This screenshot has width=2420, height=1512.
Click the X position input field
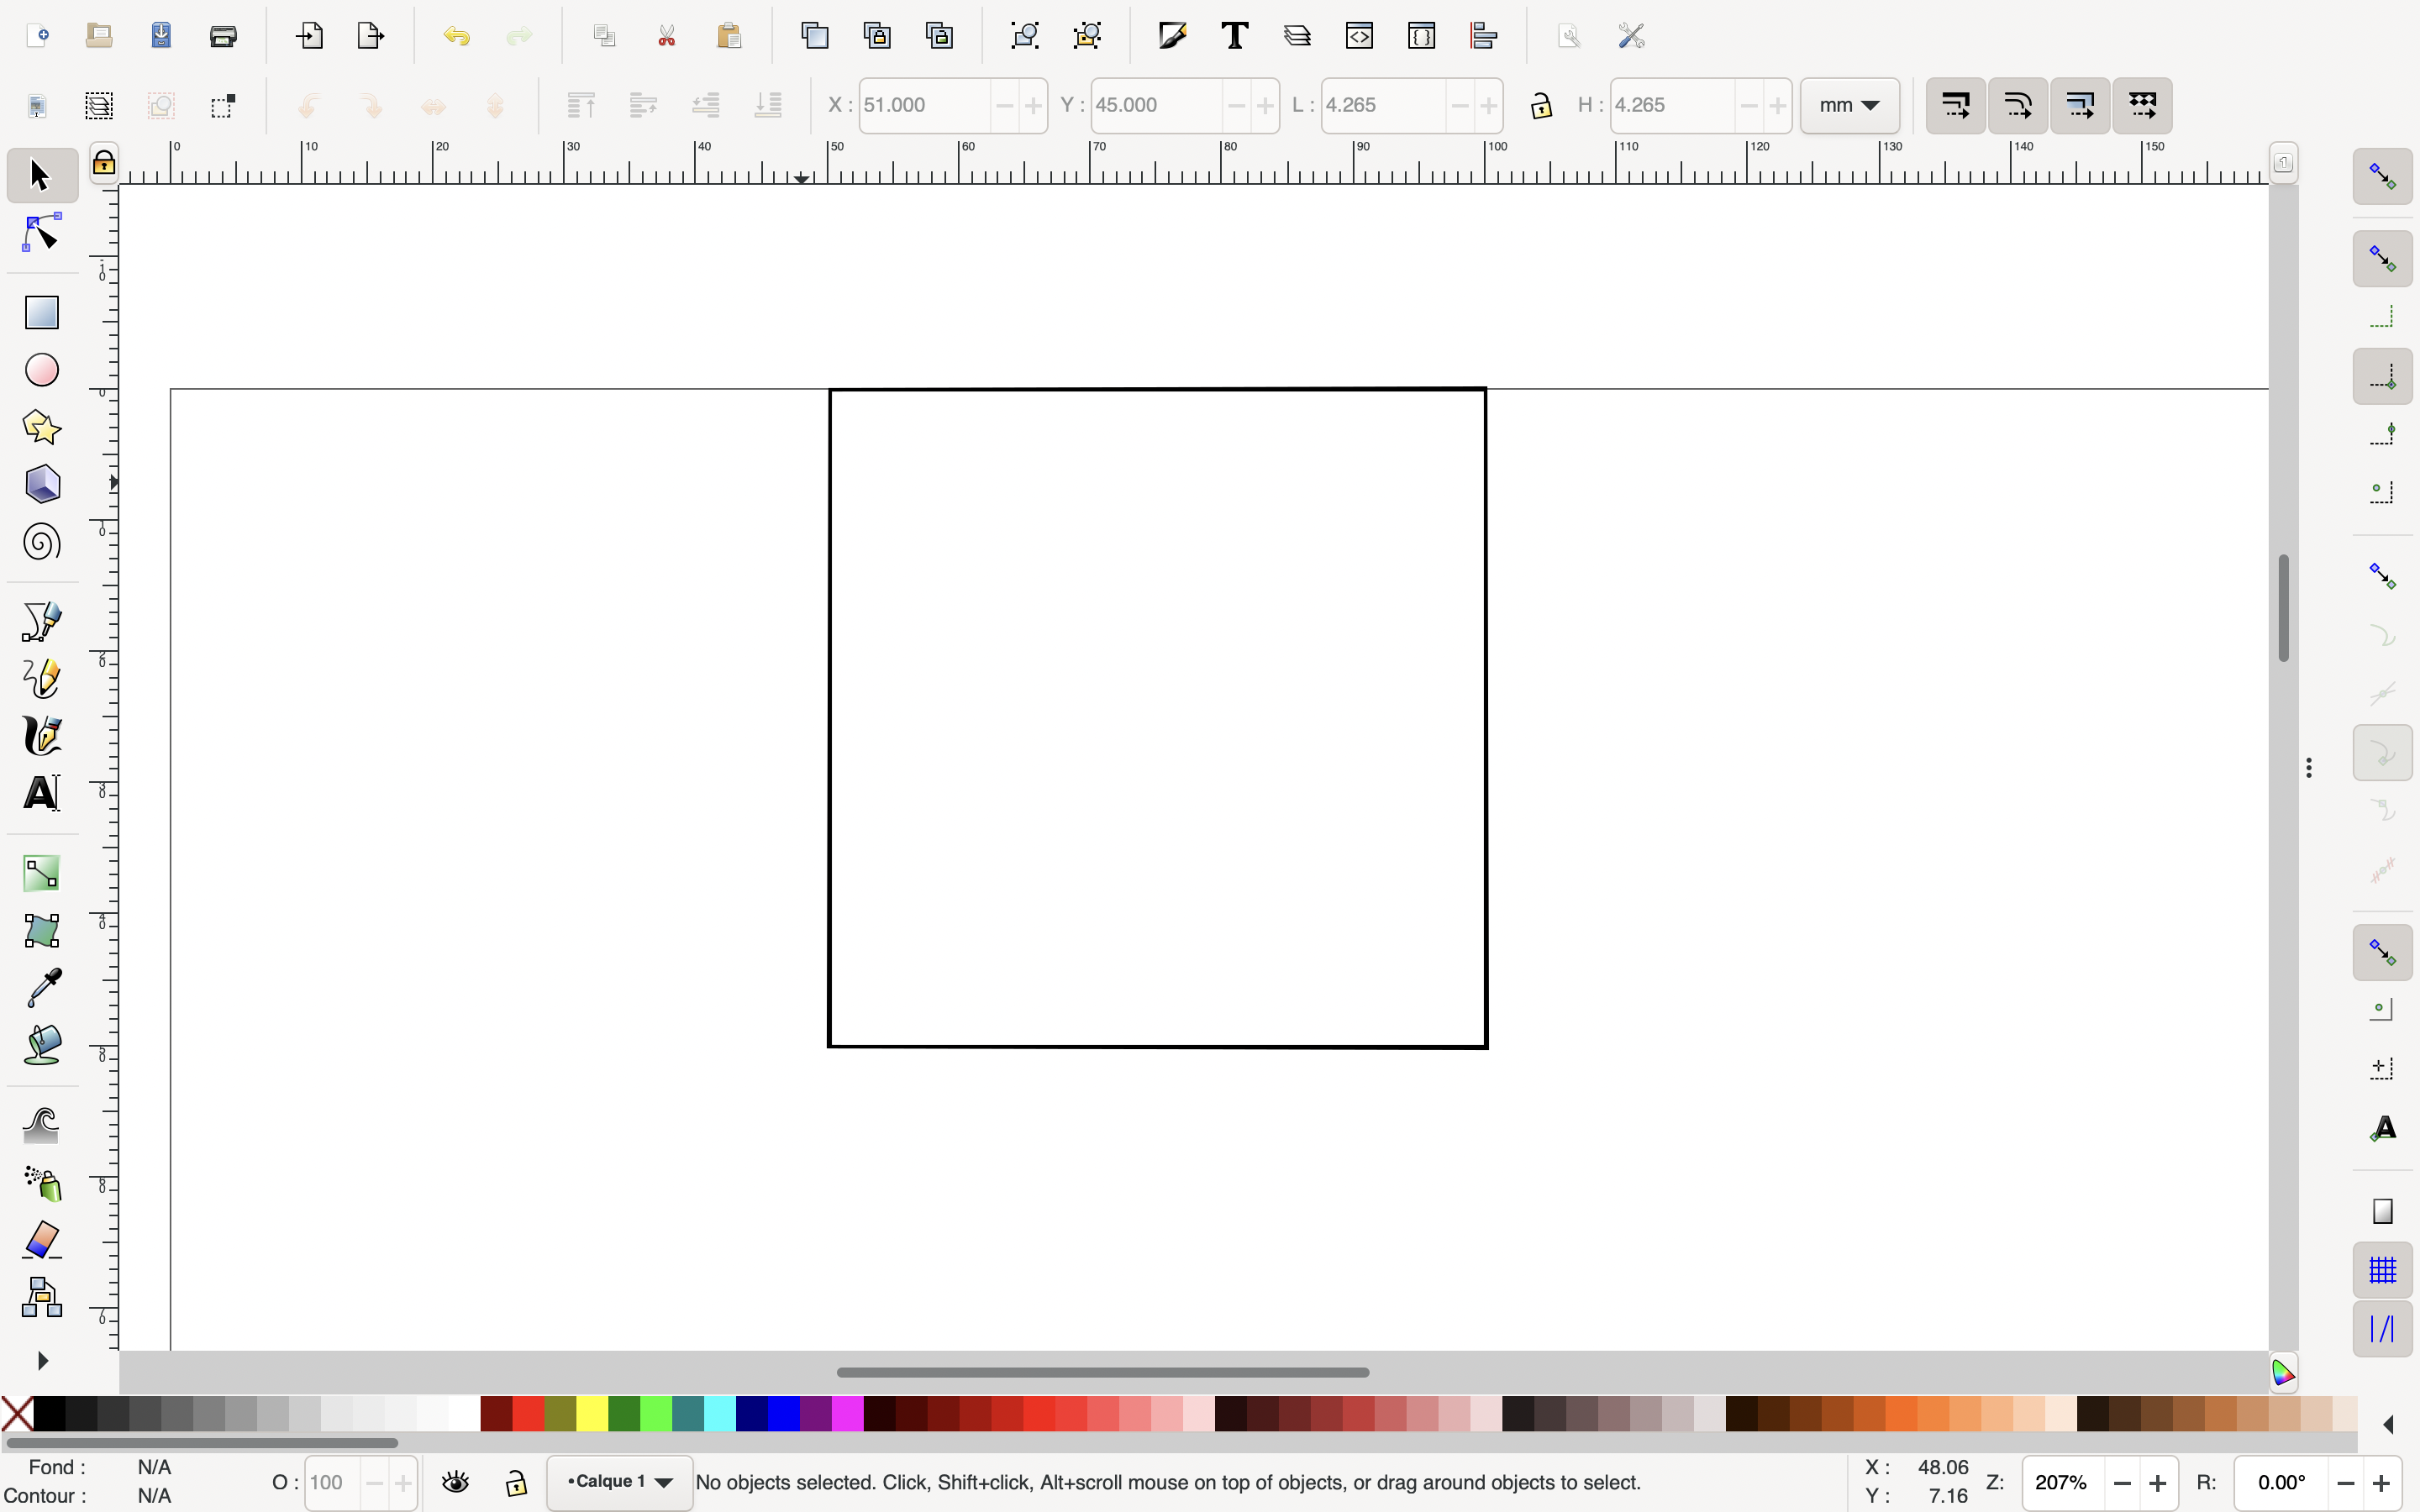tap(925, 105)
